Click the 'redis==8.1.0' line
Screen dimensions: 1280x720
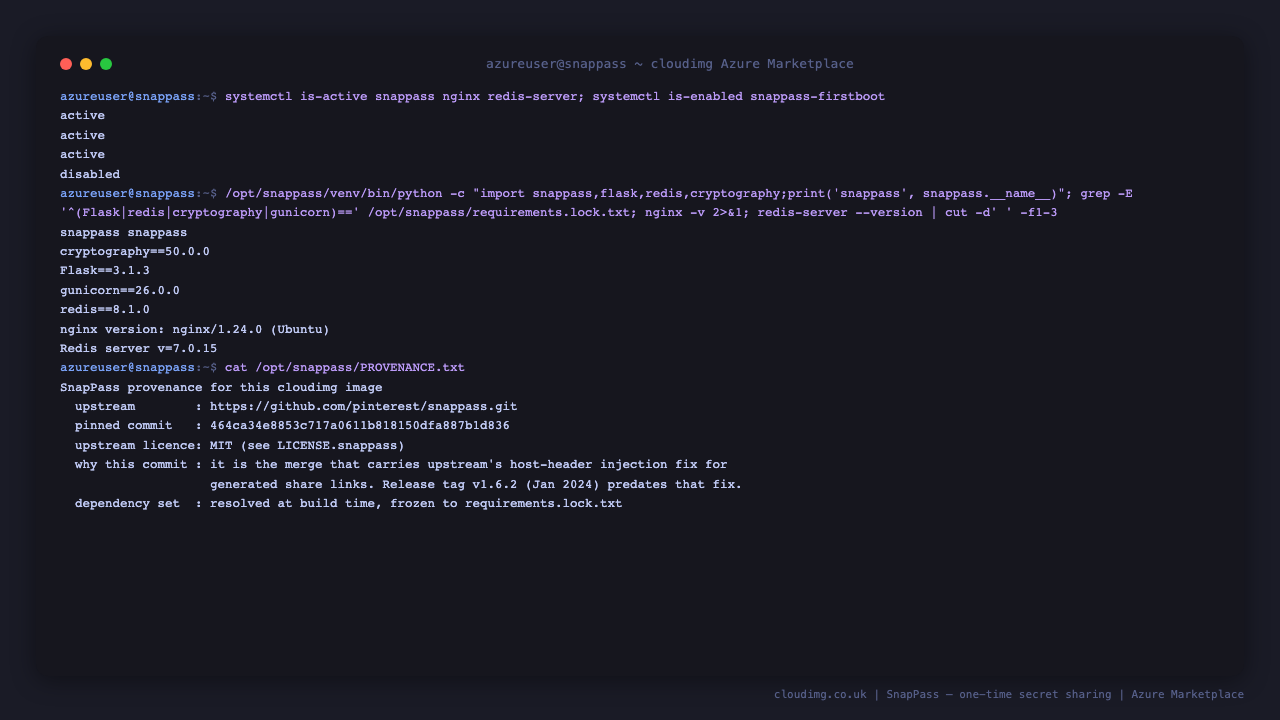click(105, 310)
